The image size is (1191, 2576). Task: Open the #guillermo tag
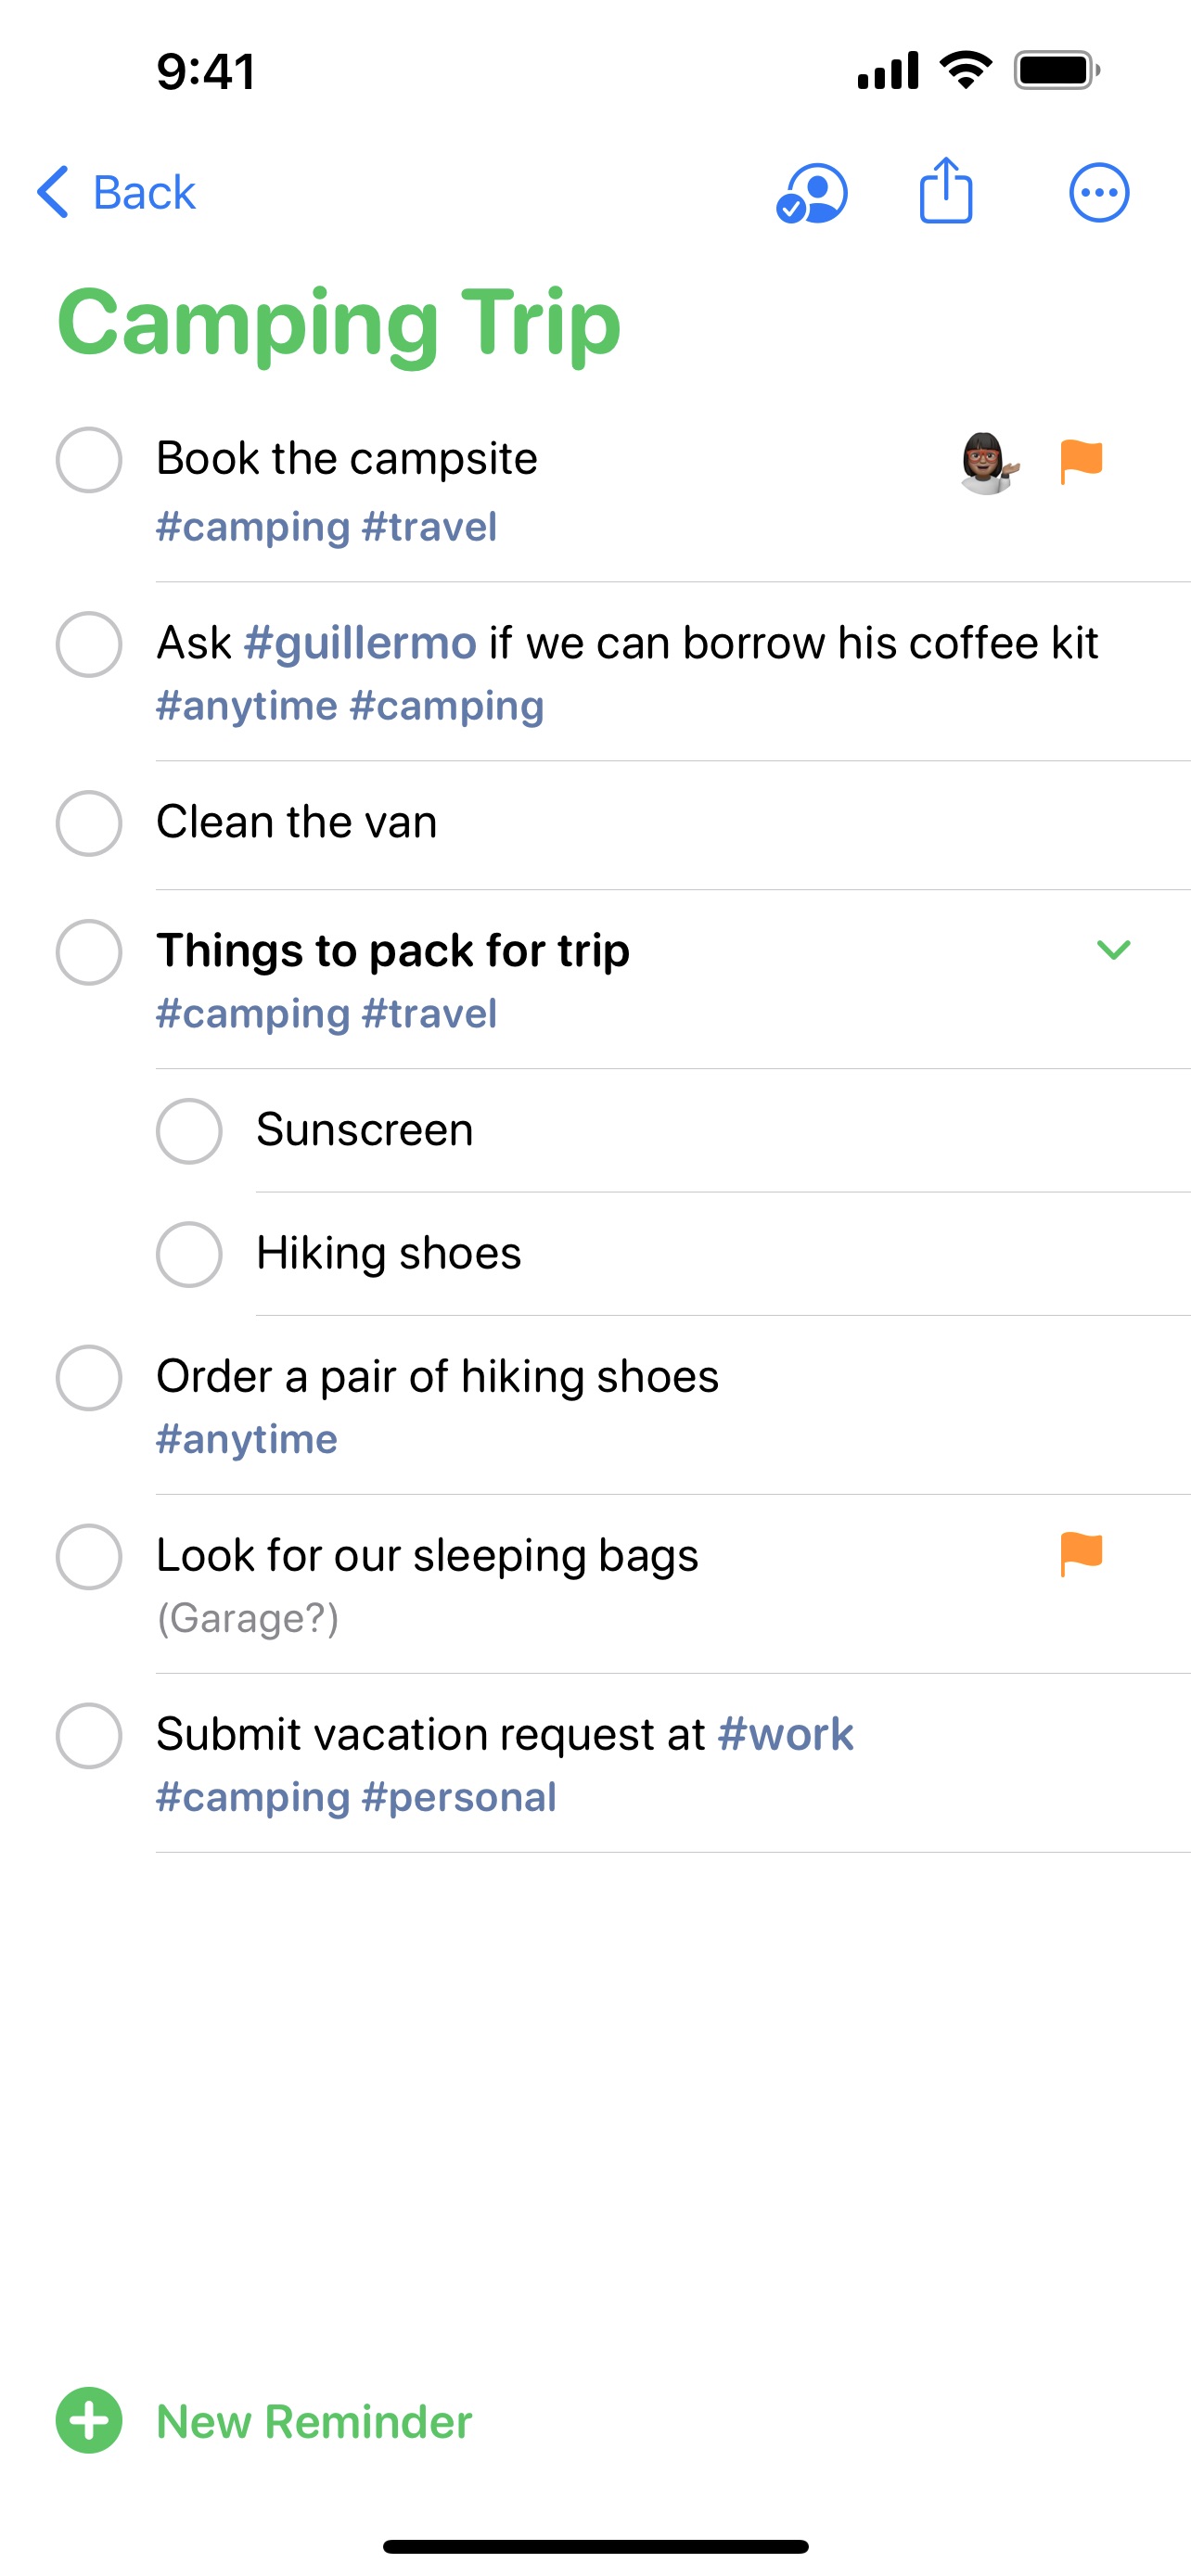(x=360, y=643)
